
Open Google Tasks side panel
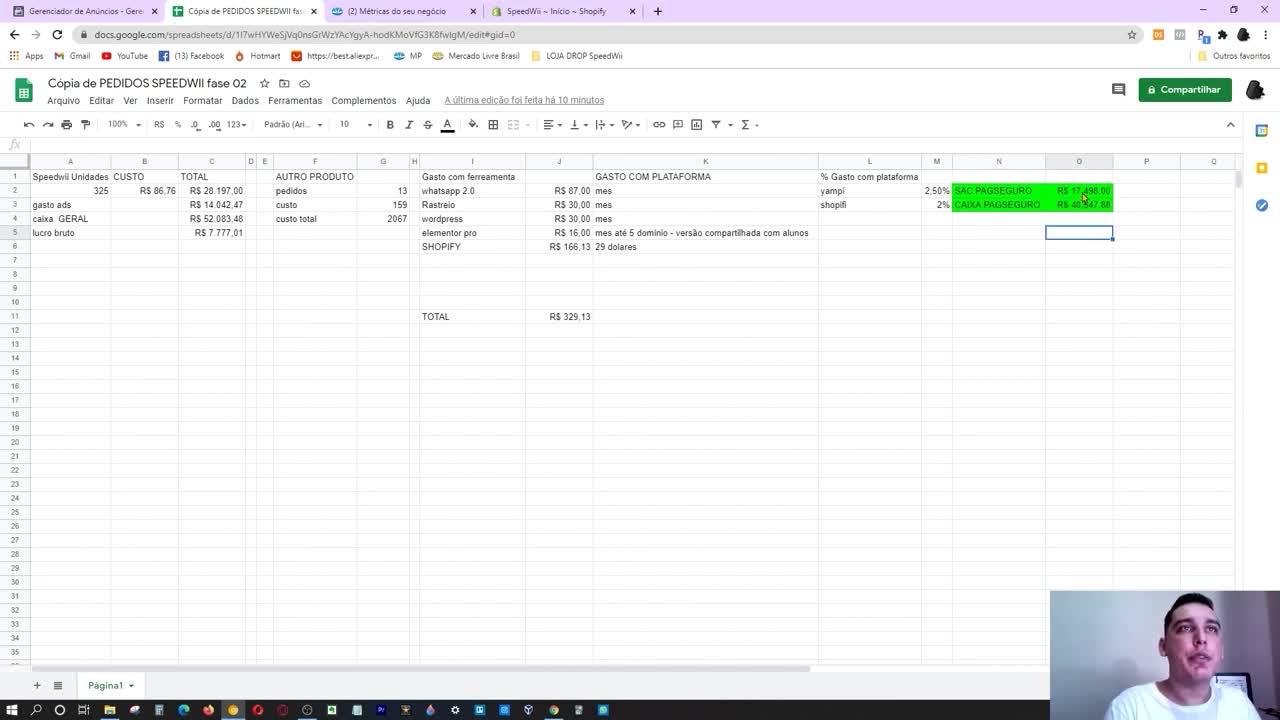1262,205
